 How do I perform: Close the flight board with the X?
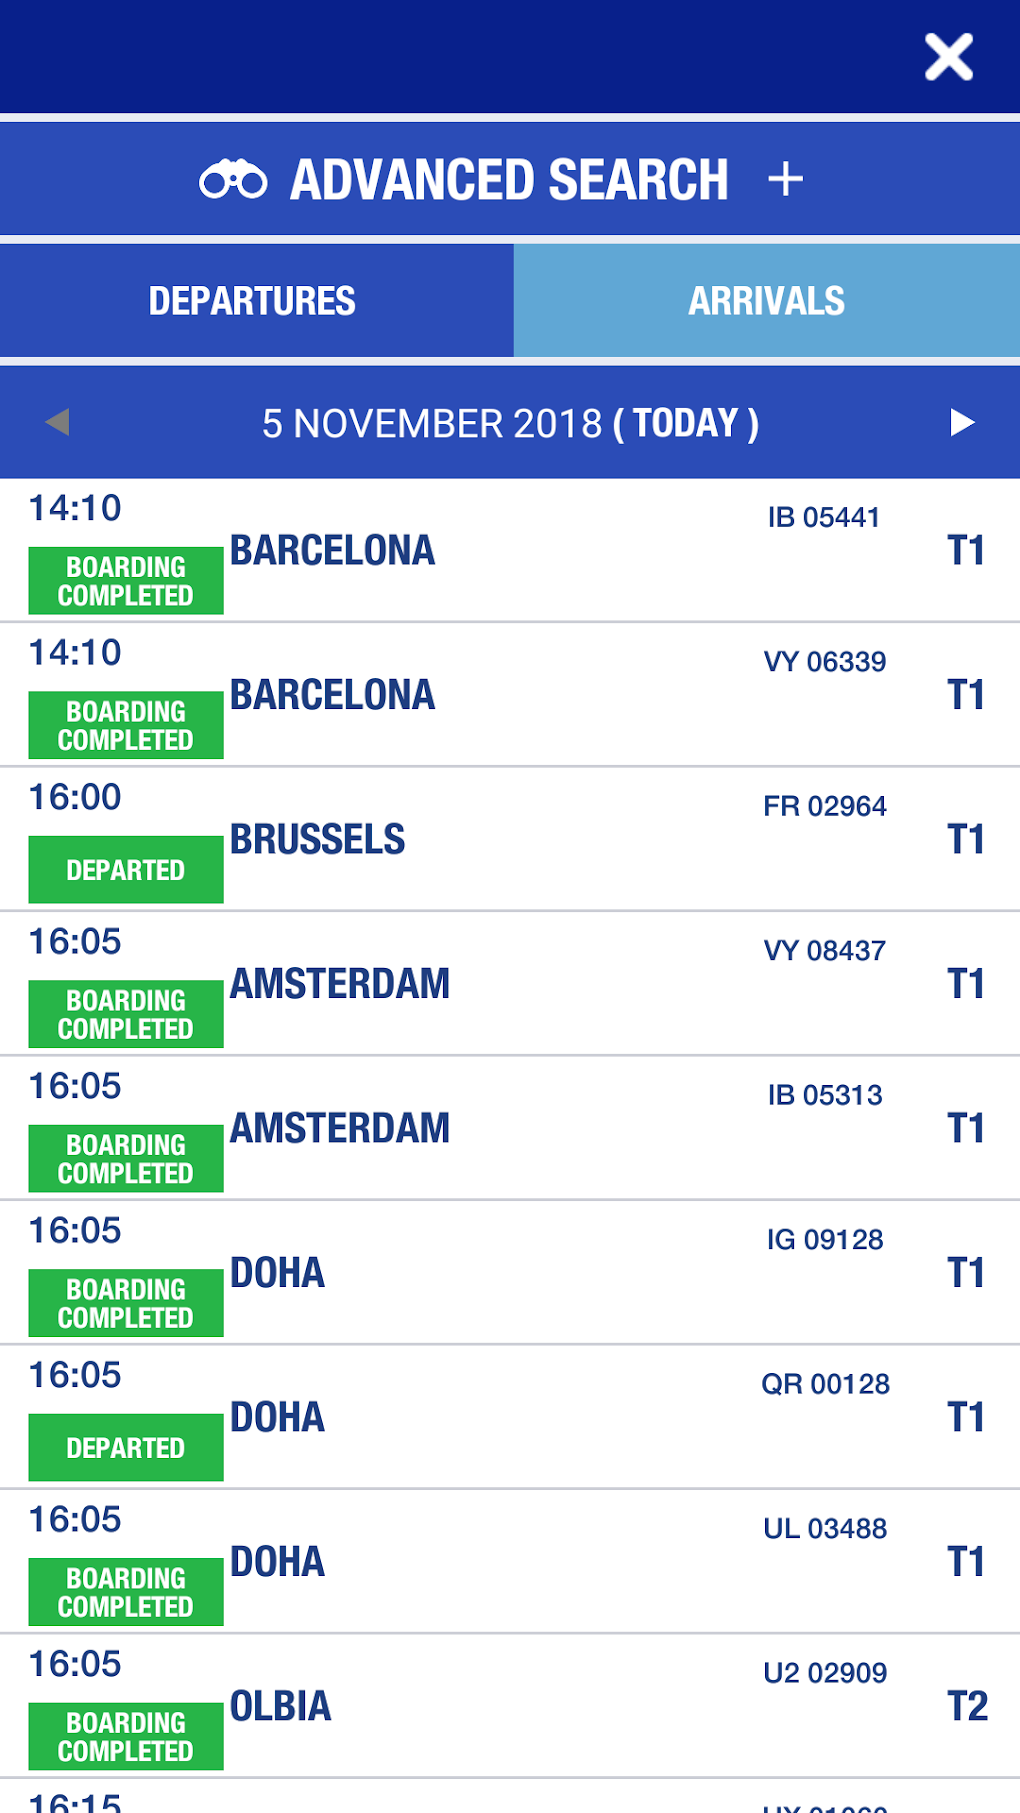coord(948,57)
